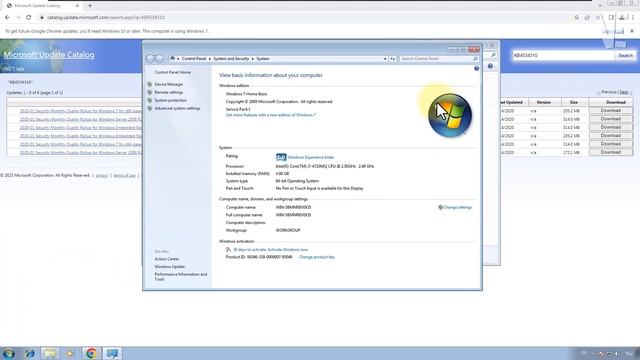The image size is (640, 360).
Task: Go to Control Panel Home
Action: [x=173, y=72]
